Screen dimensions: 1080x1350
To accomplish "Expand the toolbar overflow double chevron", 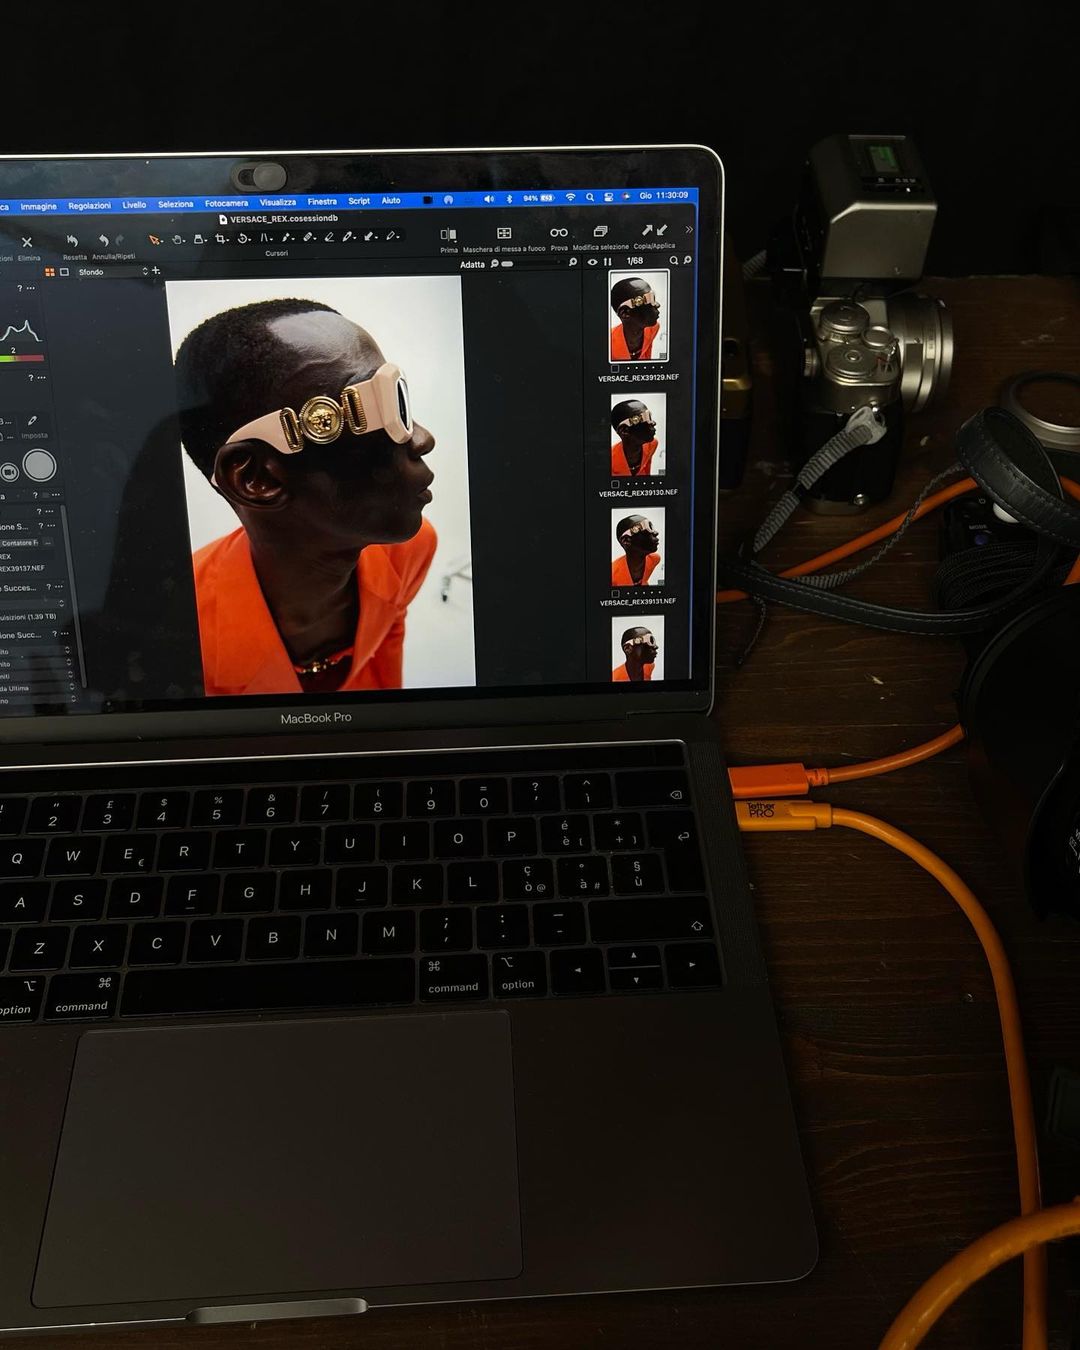I will tap(688, 230).
